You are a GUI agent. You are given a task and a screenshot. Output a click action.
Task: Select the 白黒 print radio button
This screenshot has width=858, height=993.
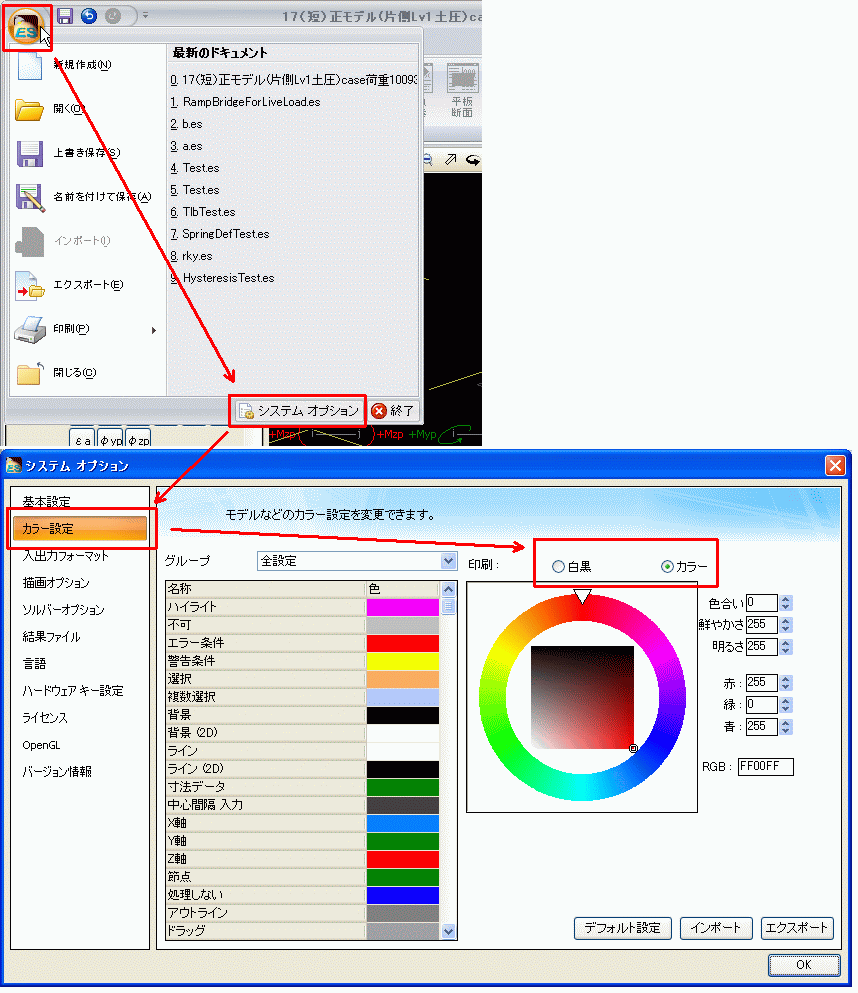pyautogui.click(x=558, y=567)
